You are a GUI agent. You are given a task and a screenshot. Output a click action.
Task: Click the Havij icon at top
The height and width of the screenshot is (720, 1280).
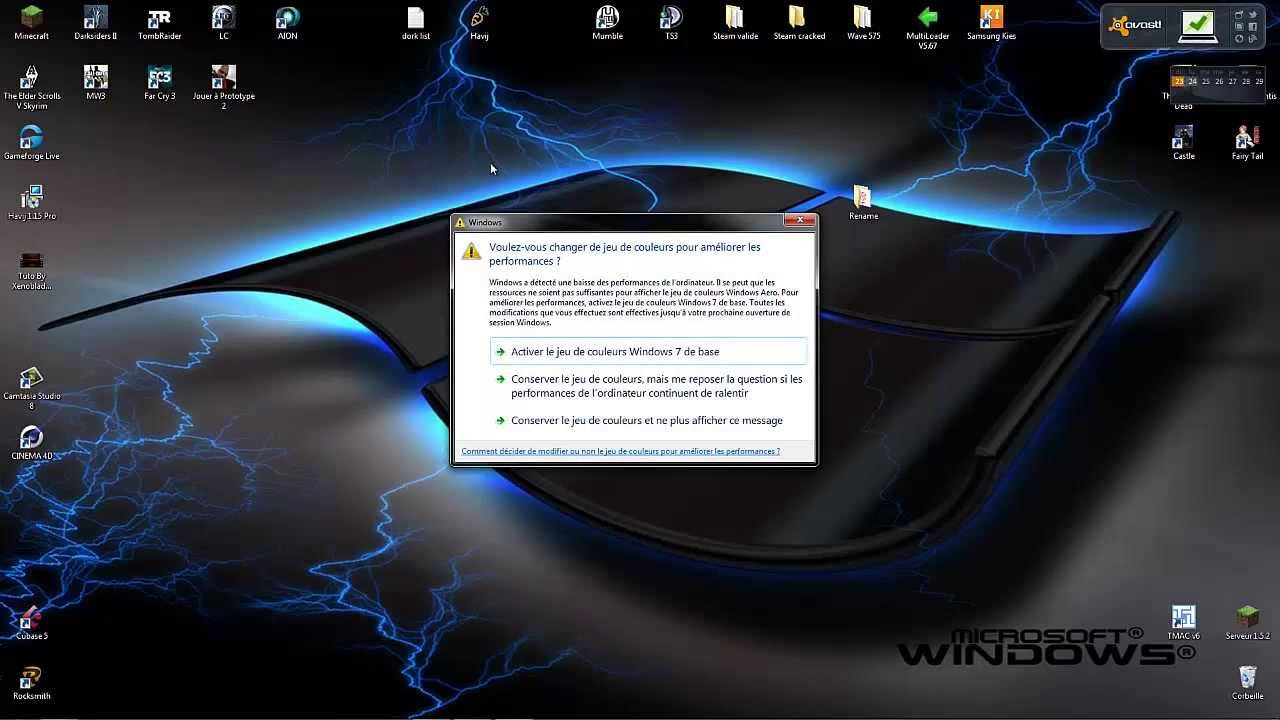479,23
